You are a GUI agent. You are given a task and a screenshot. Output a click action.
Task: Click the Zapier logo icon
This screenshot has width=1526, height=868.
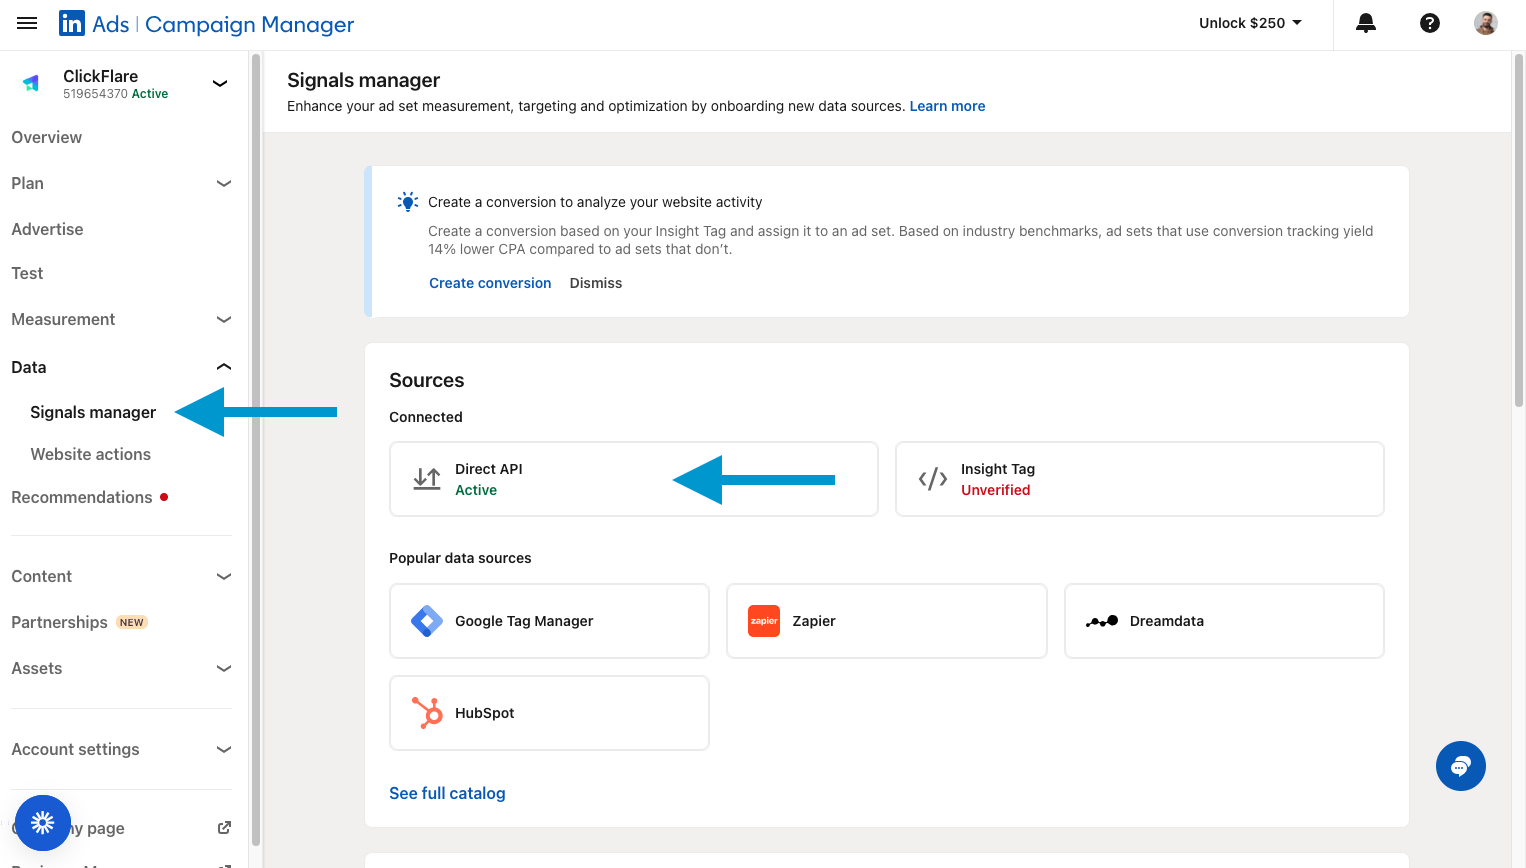764,621
